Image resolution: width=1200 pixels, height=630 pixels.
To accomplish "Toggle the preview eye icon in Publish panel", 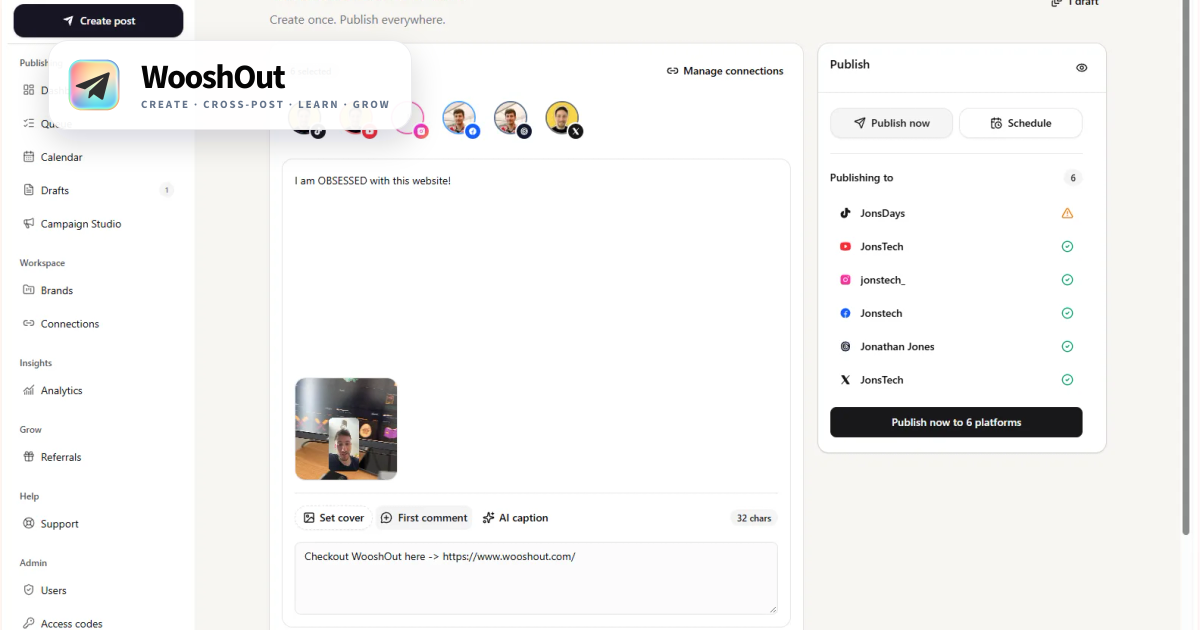I will [1081, 68].
